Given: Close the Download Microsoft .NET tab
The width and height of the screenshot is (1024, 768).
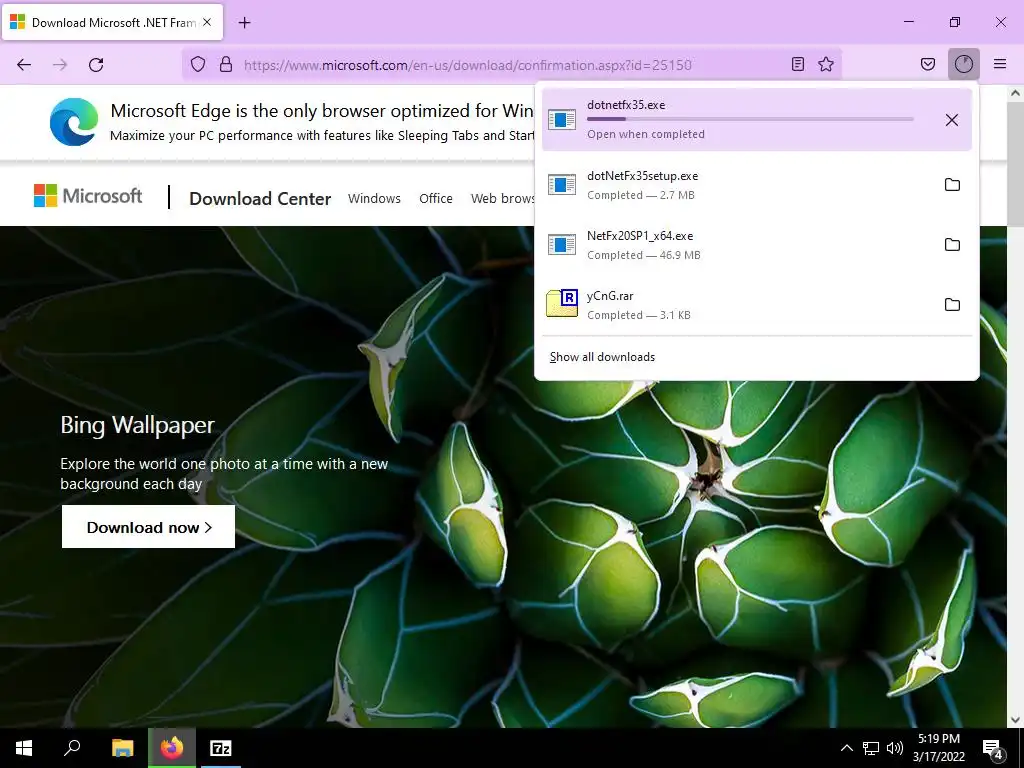Looking at the screenshot, I should click(206, 22).
